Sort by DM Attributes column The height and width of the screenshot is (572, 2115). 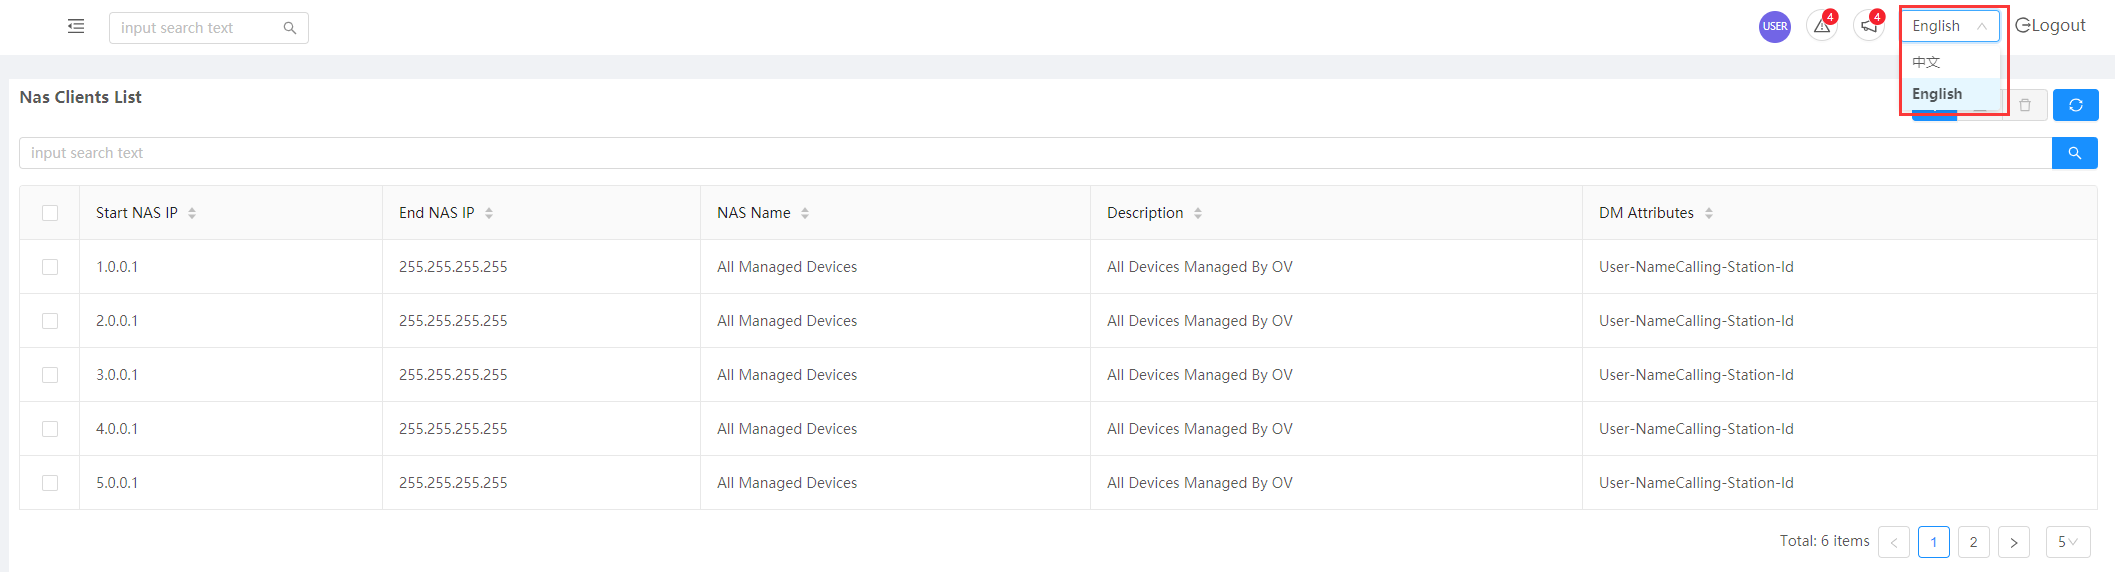click(1709, 213)
